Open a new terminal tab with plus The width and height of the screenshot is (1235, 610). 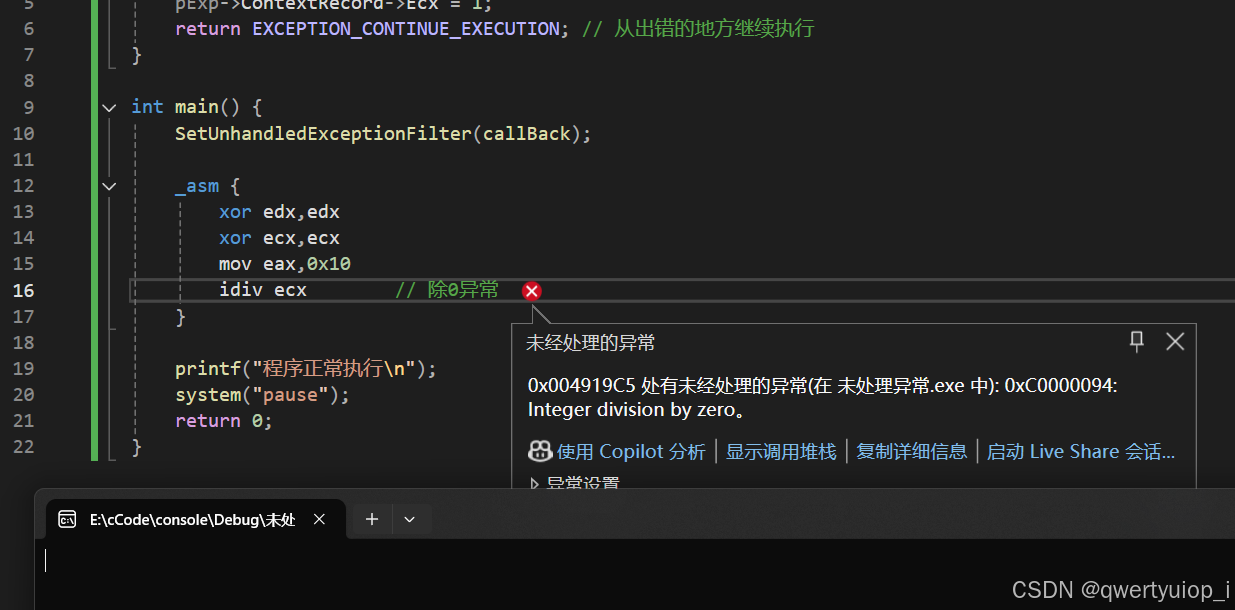372,519
